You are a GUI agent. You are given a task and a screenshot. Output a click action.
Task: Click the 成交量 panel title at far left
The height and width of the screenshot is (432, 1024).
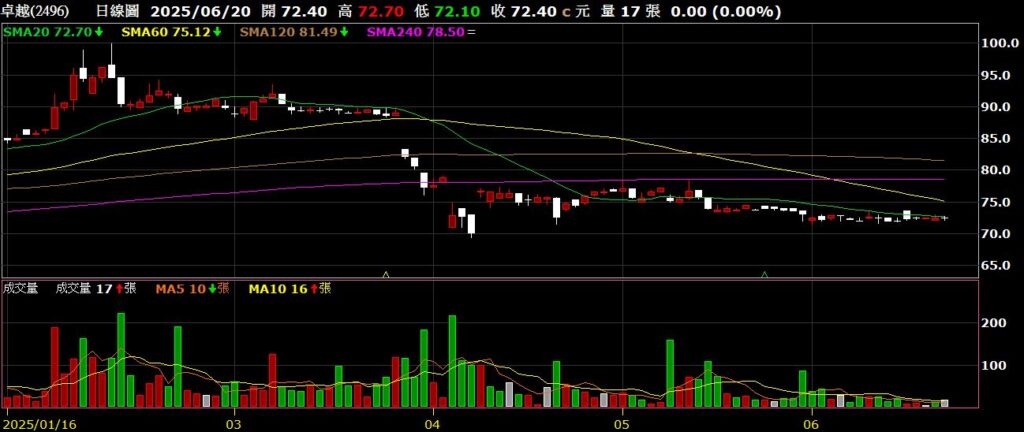pyautogui.click(x=21, y=289)
